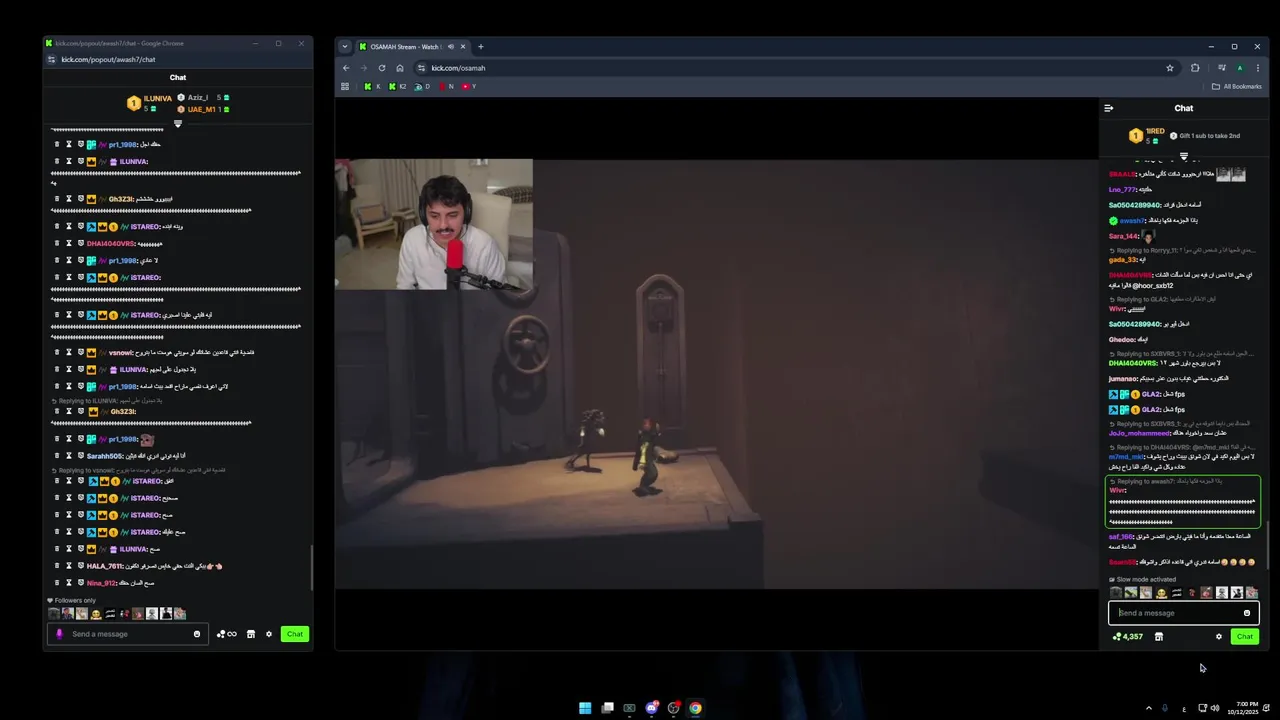Reload the kick.com/osamah page

382,68
